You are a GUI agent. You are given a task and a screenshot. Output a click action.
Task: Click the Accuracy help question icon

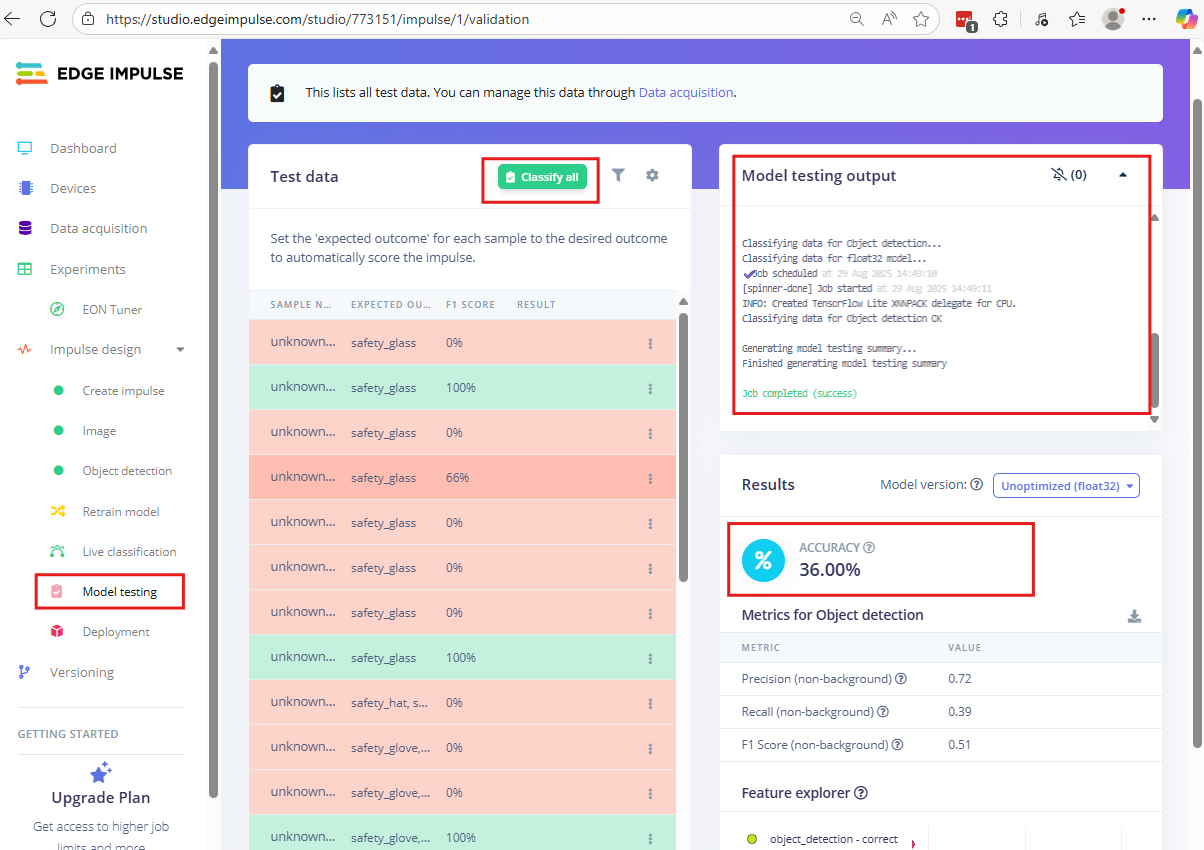tap(869, 548)
